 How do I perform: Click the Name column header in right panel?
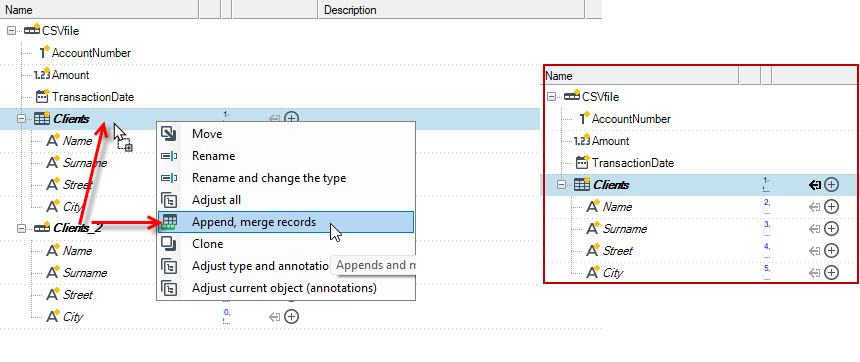pyautogui.click(x=642, y=76)
